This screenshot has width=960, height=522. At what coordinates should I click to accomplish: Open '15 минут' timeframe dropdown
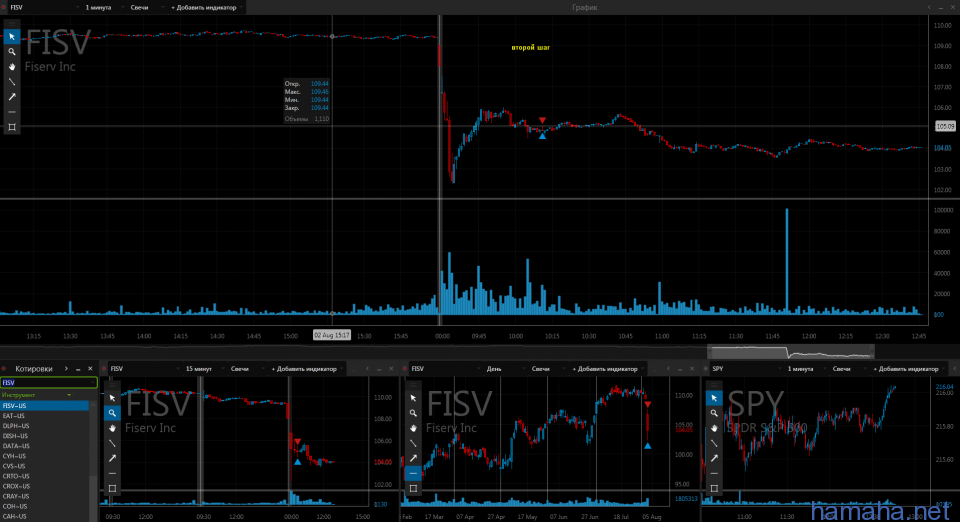pos(203,369)
